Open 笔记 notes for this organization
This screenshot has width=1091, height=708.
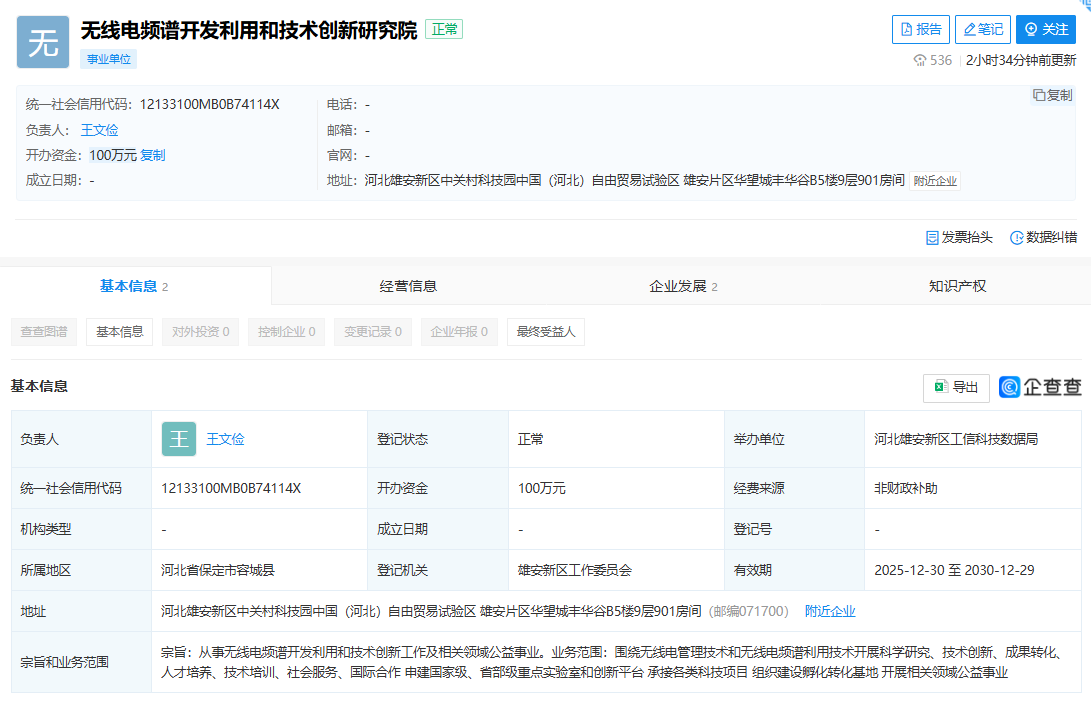pyautogui.click(x=982, y=30)
